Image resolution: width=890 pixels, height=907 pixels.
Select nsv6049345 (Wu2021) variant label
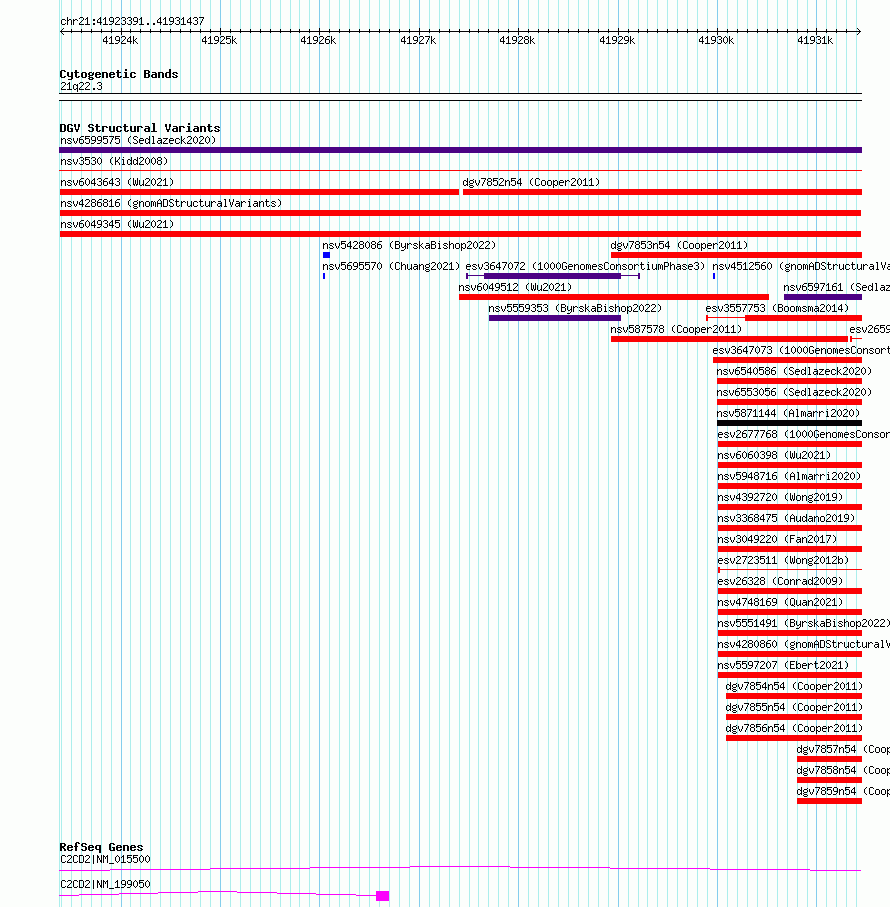coord(117,224)
